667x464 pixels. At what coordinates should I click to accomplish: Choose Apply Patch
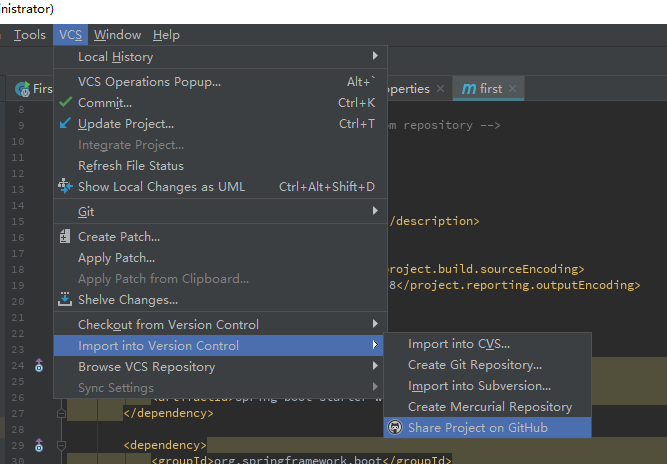(220, 258)
